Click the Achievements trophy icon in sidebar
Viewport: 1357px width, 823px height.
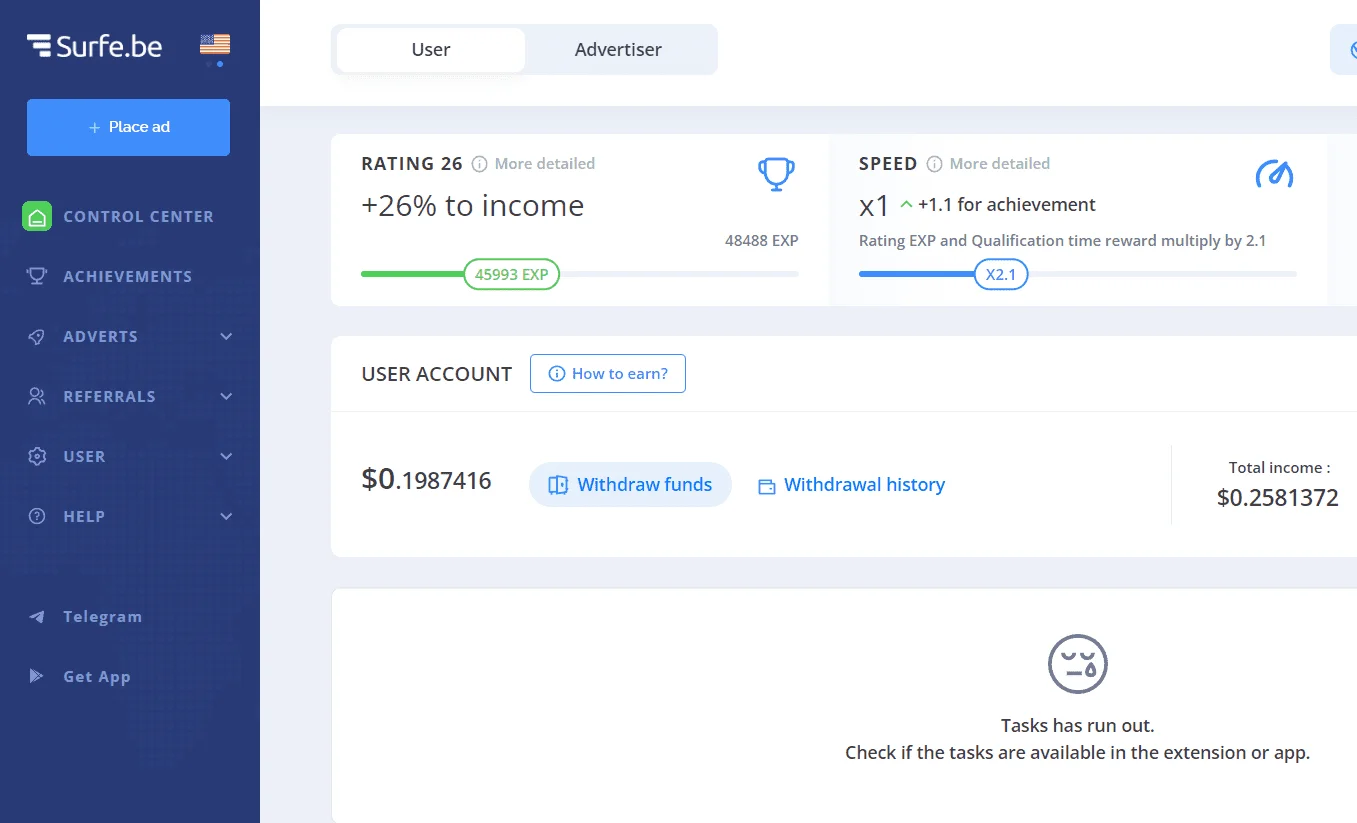coord(37,276)
